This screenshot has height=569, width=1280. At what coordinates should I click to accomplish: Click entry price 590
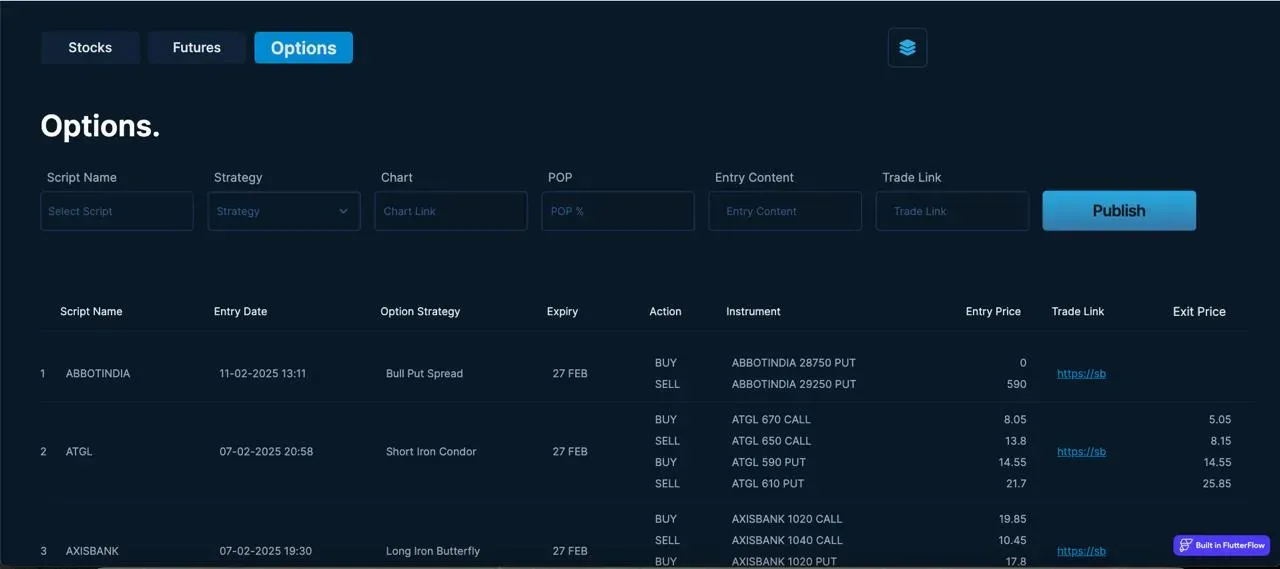[1016, 384]
